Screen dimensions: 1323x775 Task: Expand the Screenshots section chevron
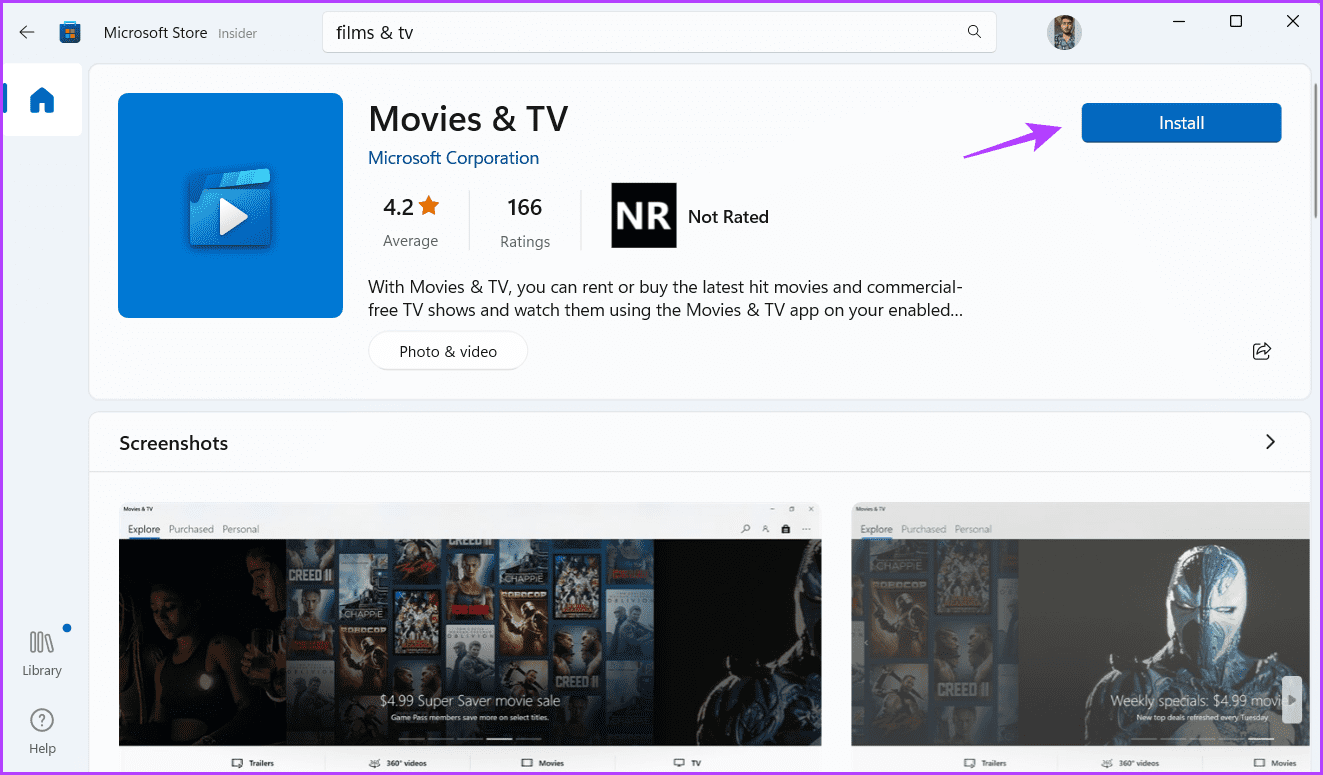1270,442
